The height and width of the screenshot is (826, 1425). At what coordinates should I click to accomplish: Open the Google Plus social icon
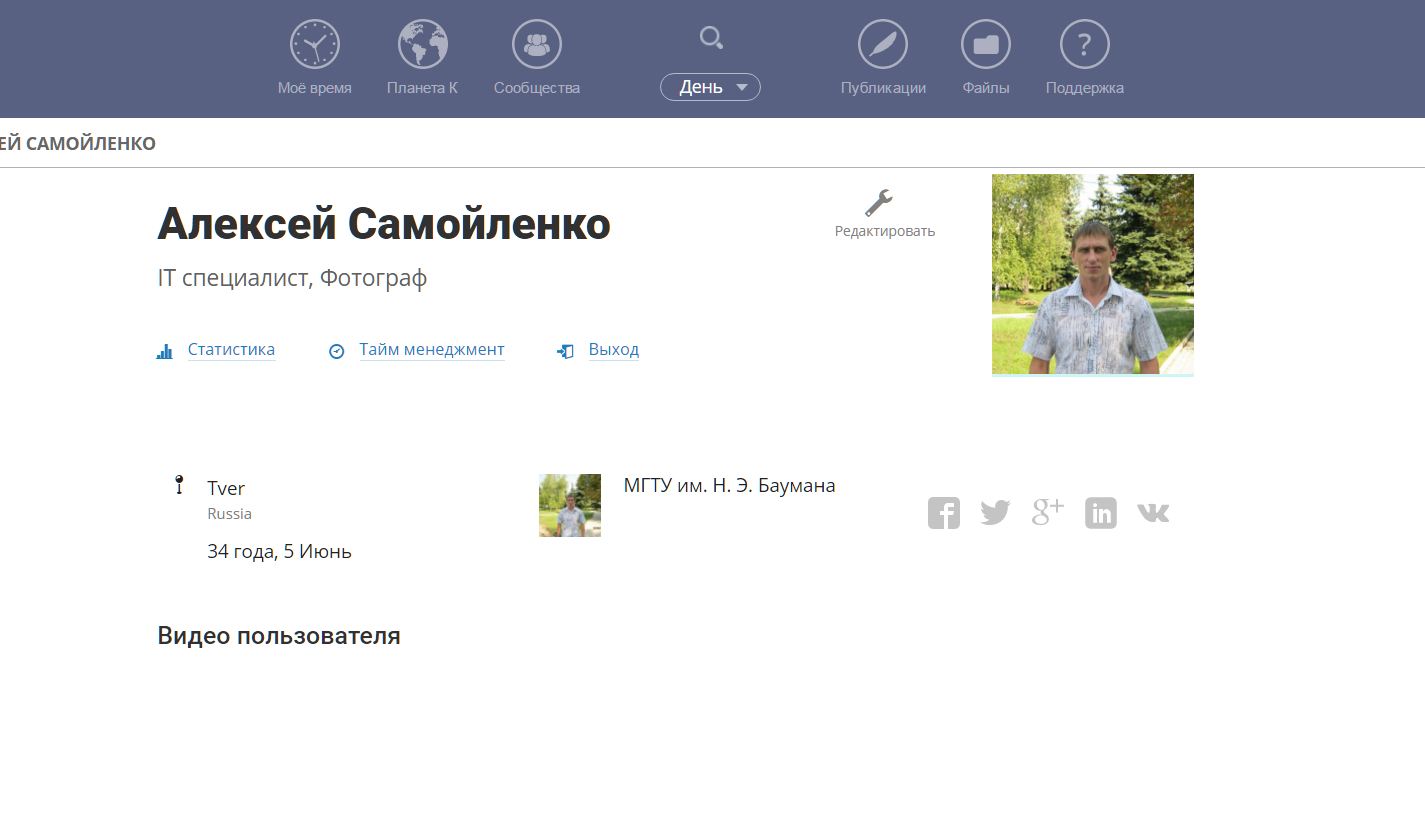(1047, 511)
